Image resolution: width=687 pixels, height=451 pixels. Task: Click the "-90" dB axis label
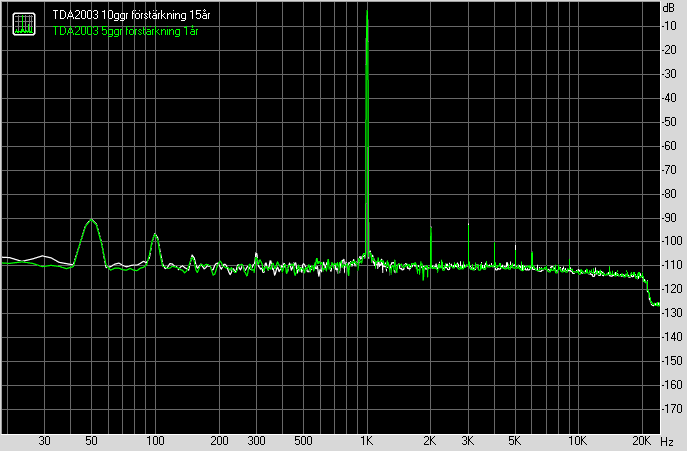(x=670, y=218)
